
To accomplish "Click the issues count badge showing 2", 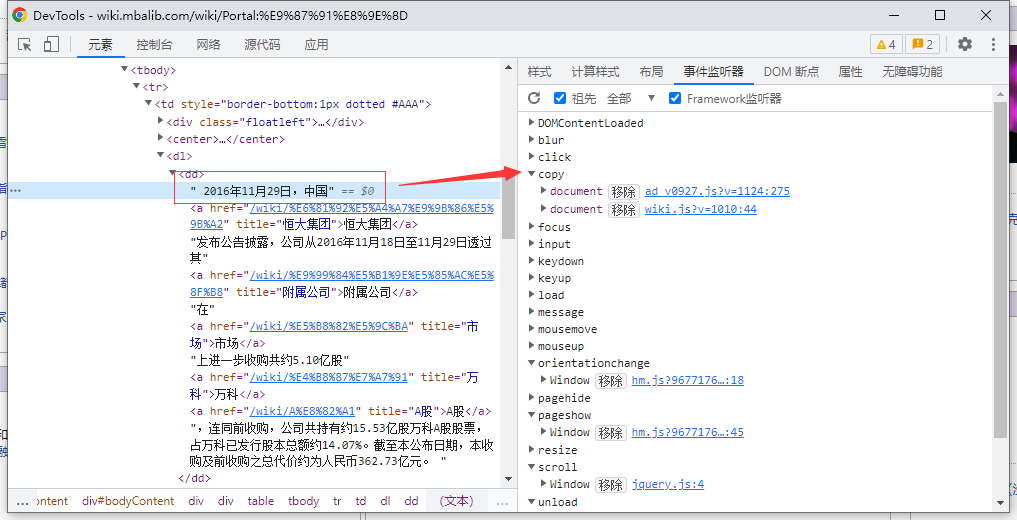I will coord(922,44).
